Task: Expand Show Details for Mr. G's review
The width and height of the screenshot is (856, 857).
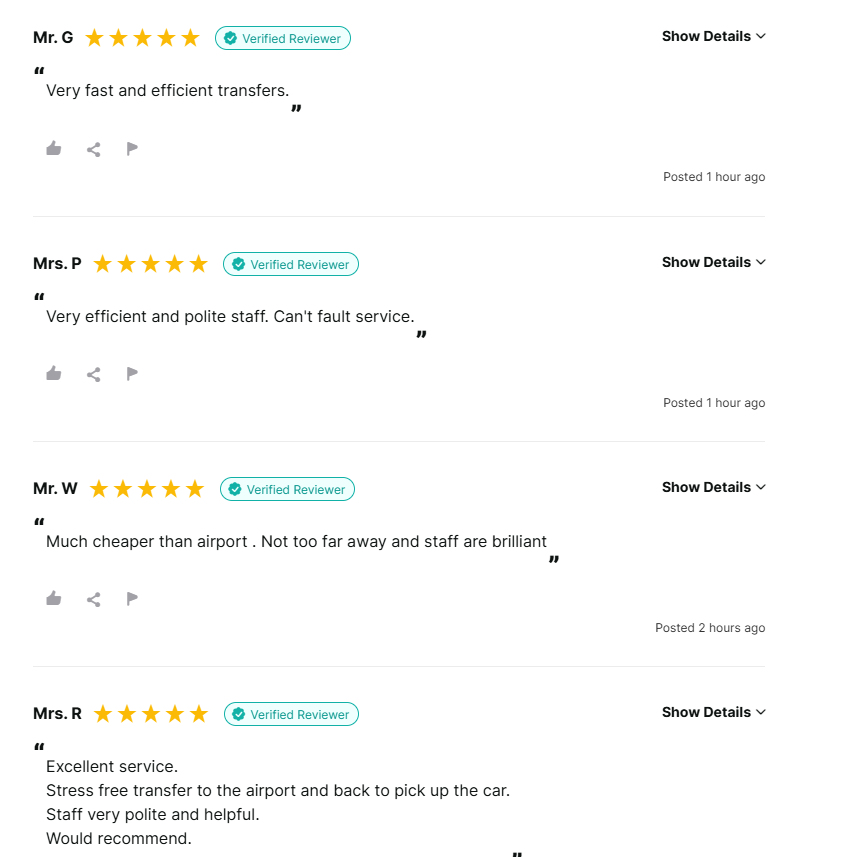Action: pos(713,36)
